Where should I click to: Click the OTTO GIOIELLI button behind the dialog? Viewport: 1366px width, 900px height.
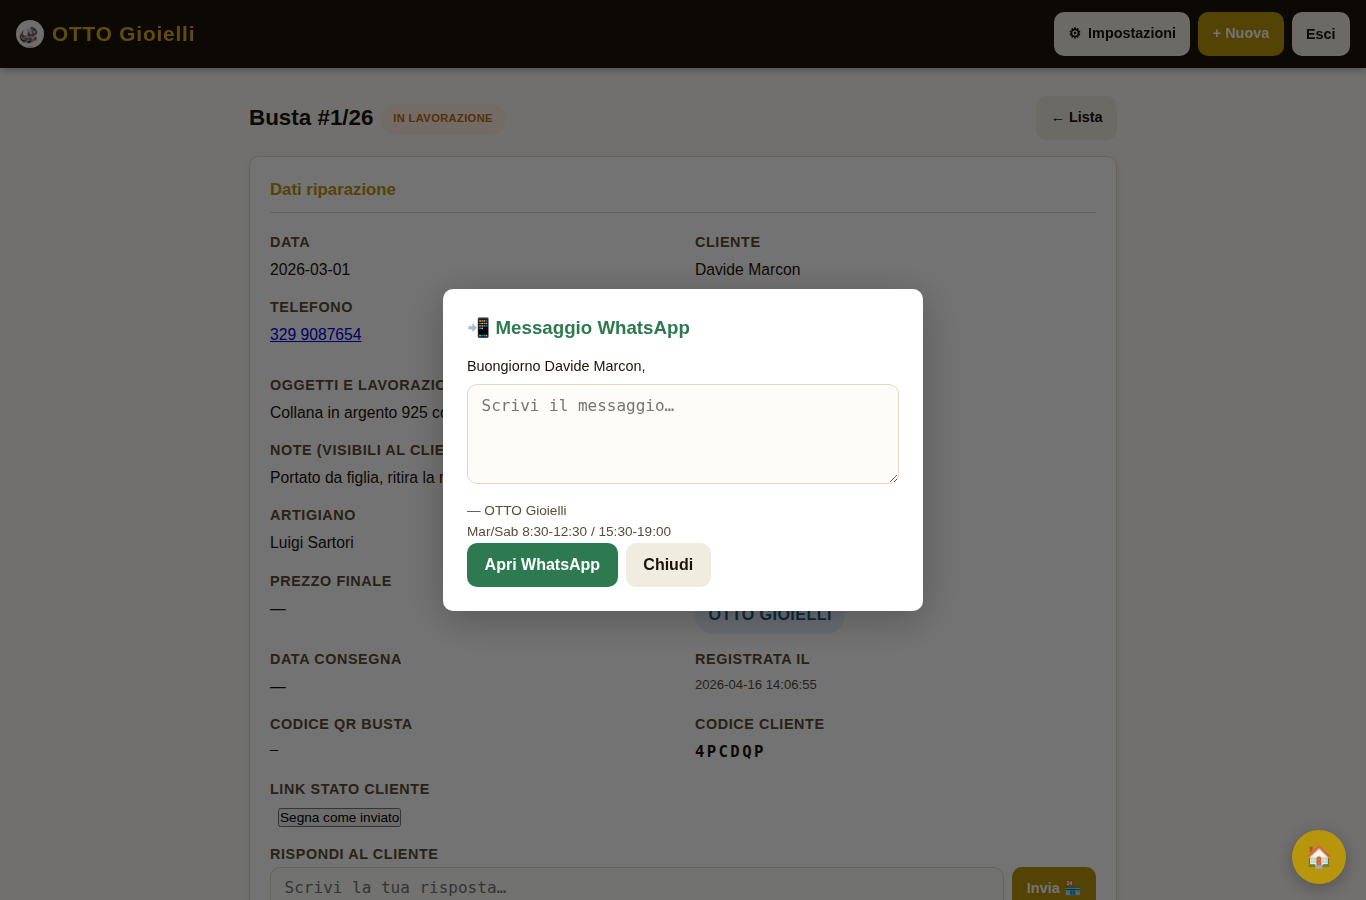coord(770,613)
